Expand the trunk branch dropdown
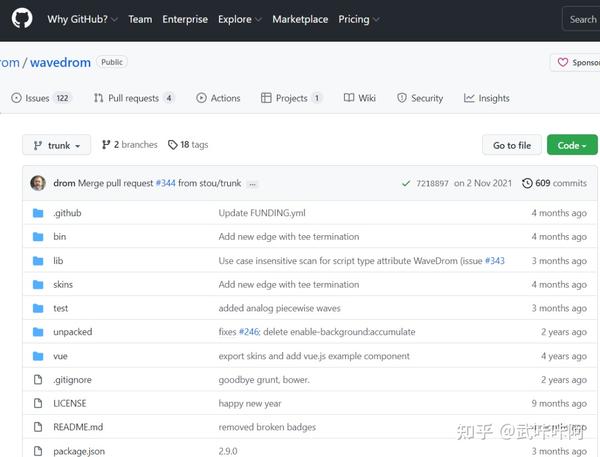Image resolution: width=600 pixels, height=457 pixels. (x=56, y=145)
